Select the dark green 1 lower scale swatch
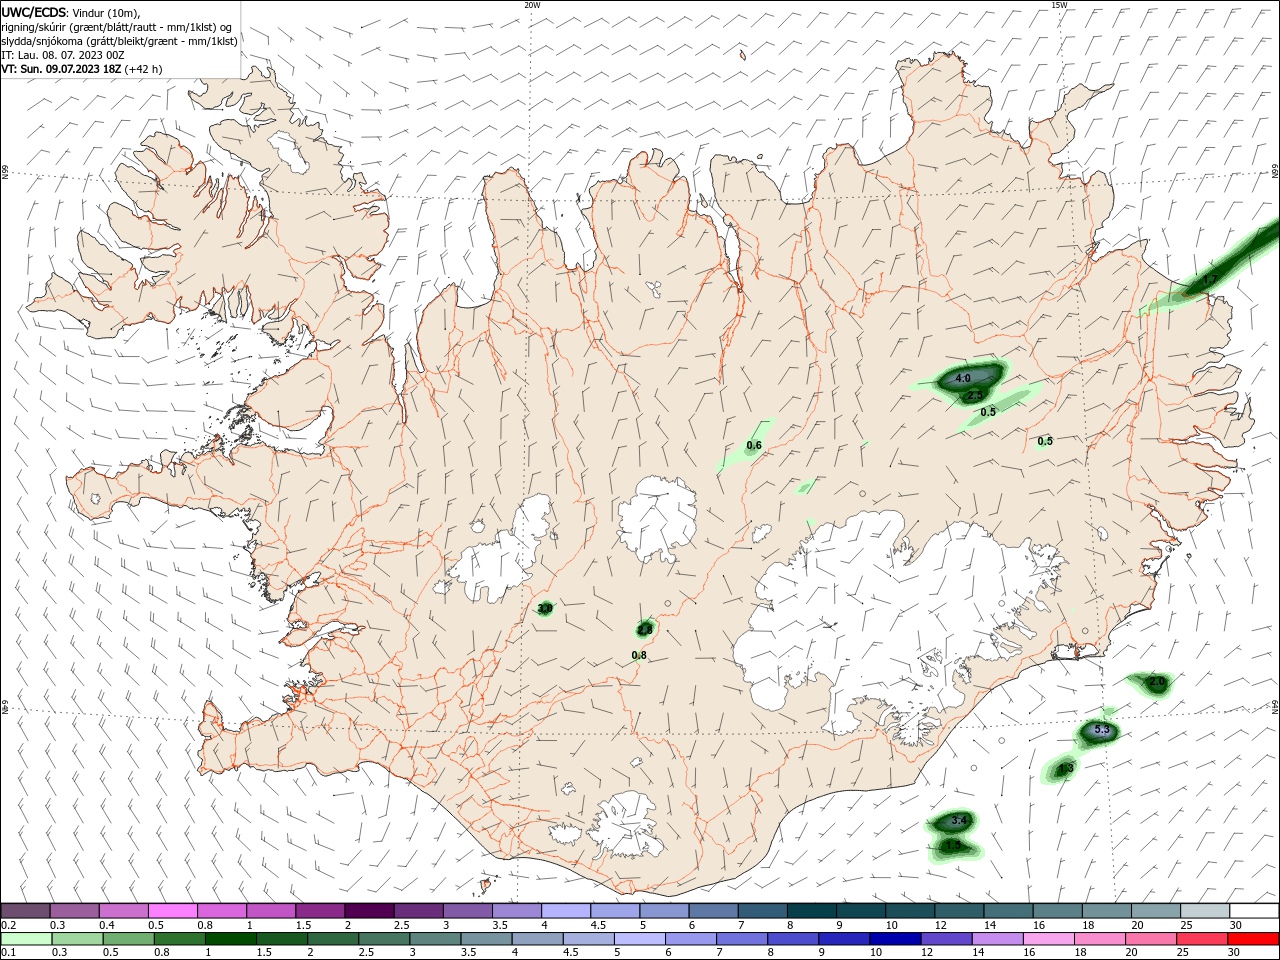This screenshot has width=1280, height=960. (231, 939)
